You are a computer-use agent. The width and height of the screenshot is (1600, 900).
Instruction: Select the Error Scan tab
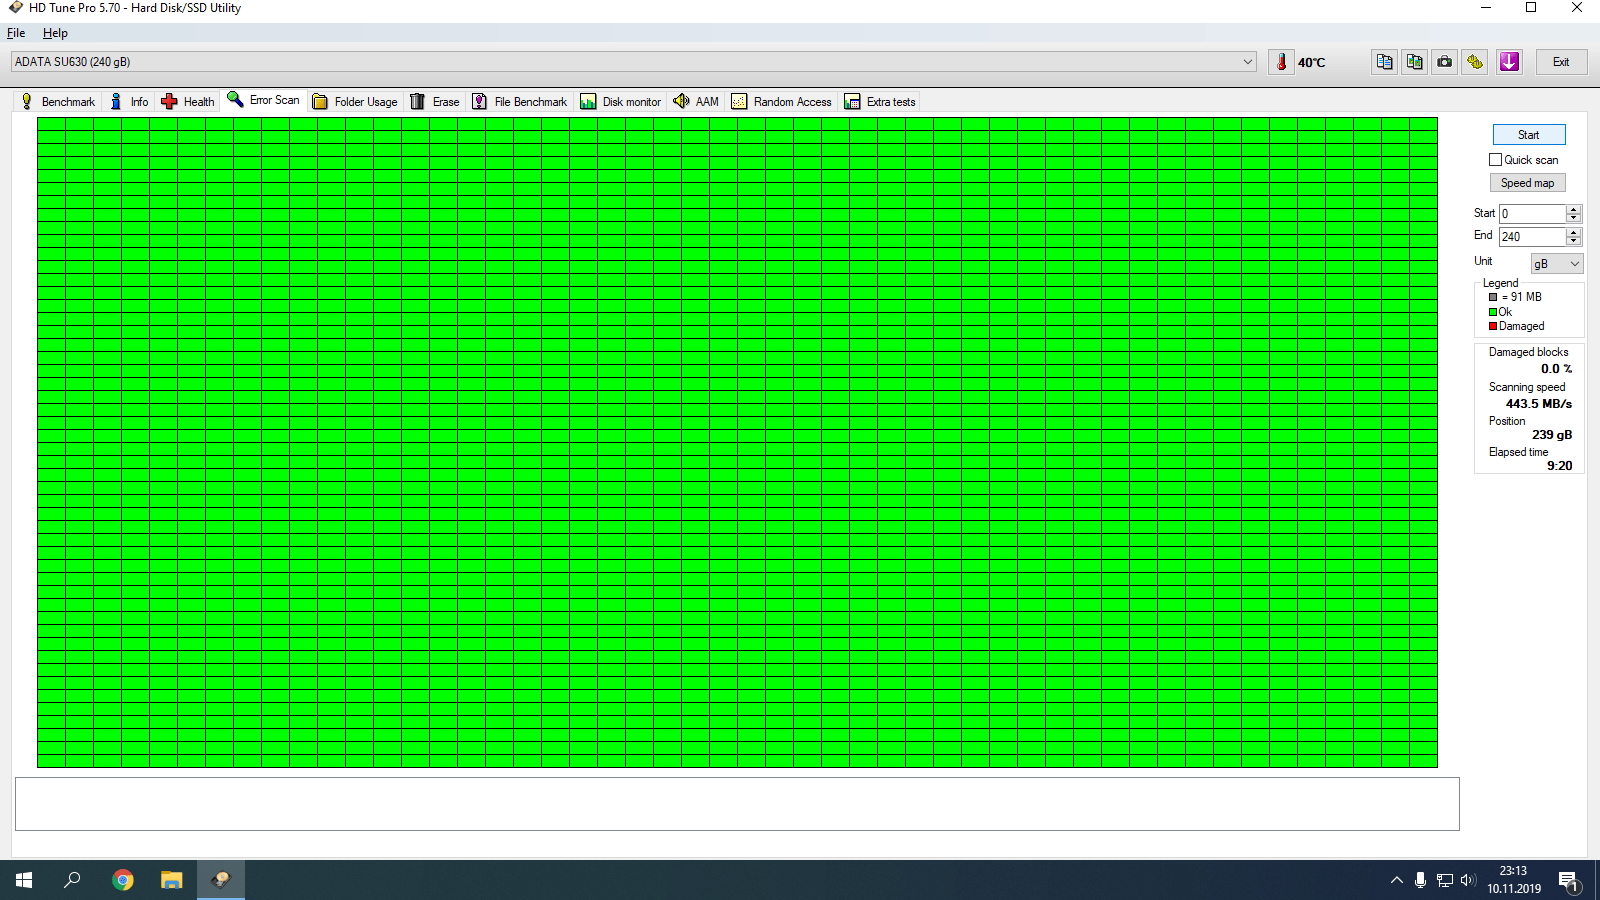pyautogui.click(x=263, y=100)
